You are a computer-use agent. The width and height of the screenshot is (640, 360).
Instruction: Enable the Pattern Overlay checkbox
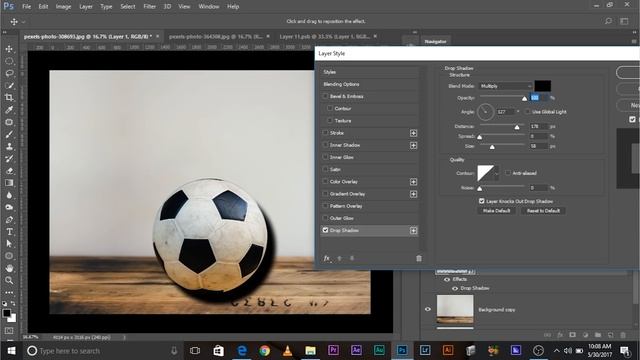(x=325, y=206)
